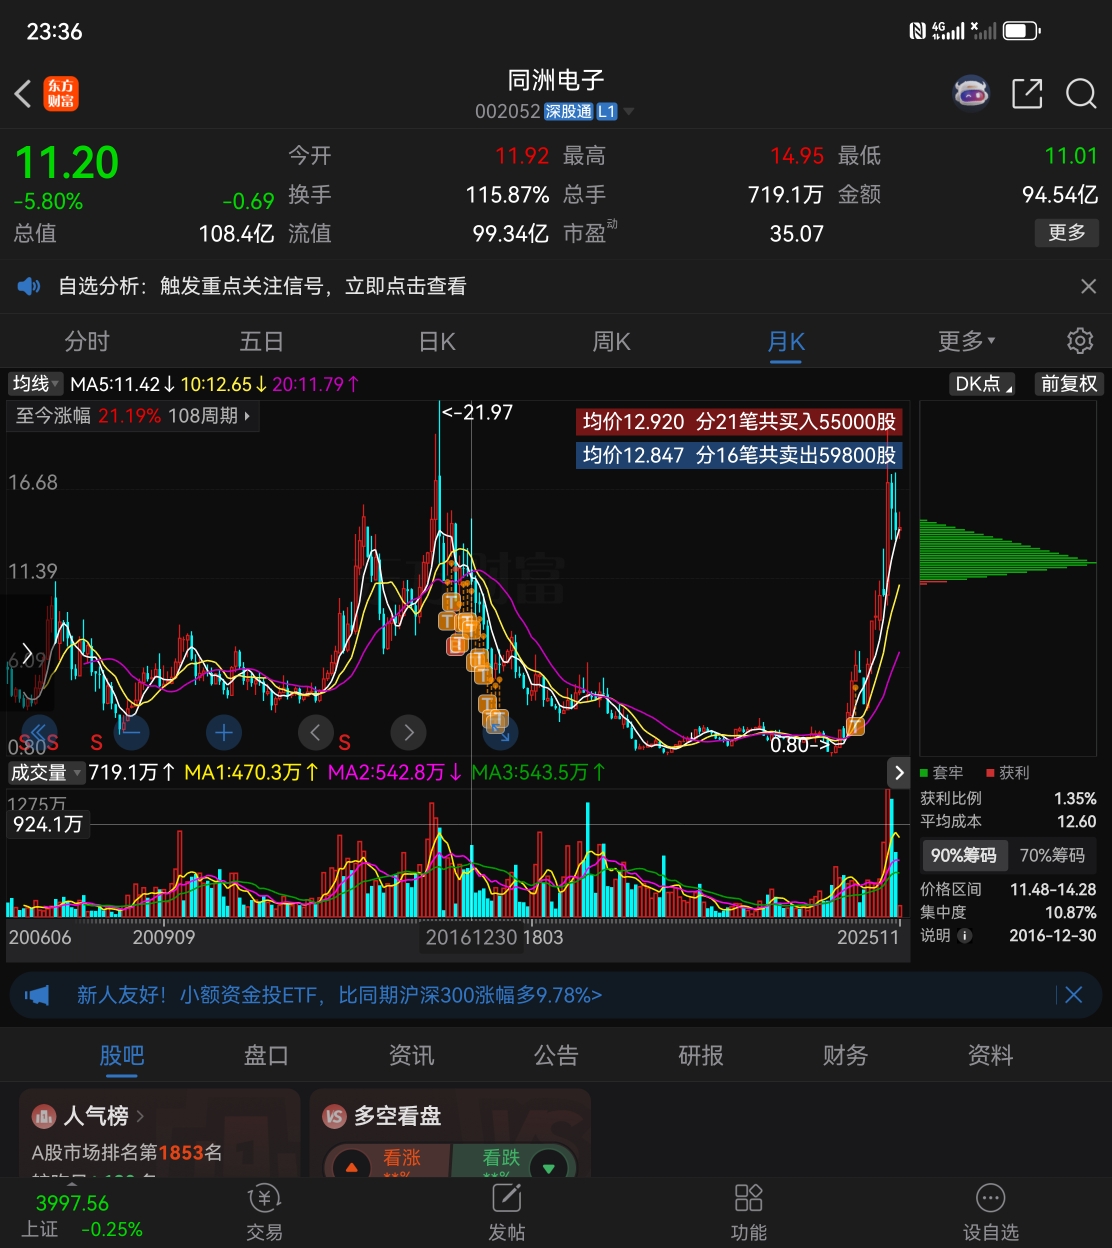The image size is (1112, 1248).
Task: Tap the volume bar chart area
Action: (456, 854)
